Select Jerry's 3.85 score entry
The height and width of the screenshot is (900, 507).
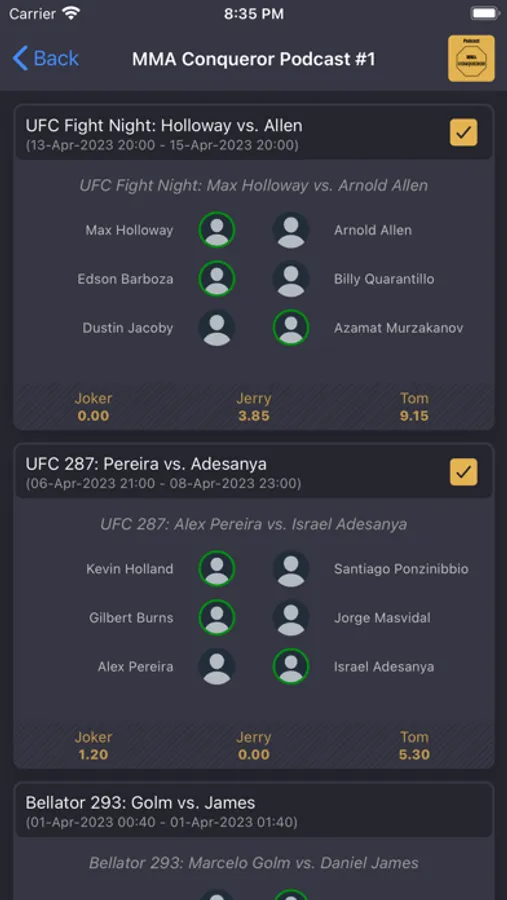coord(254,407)
